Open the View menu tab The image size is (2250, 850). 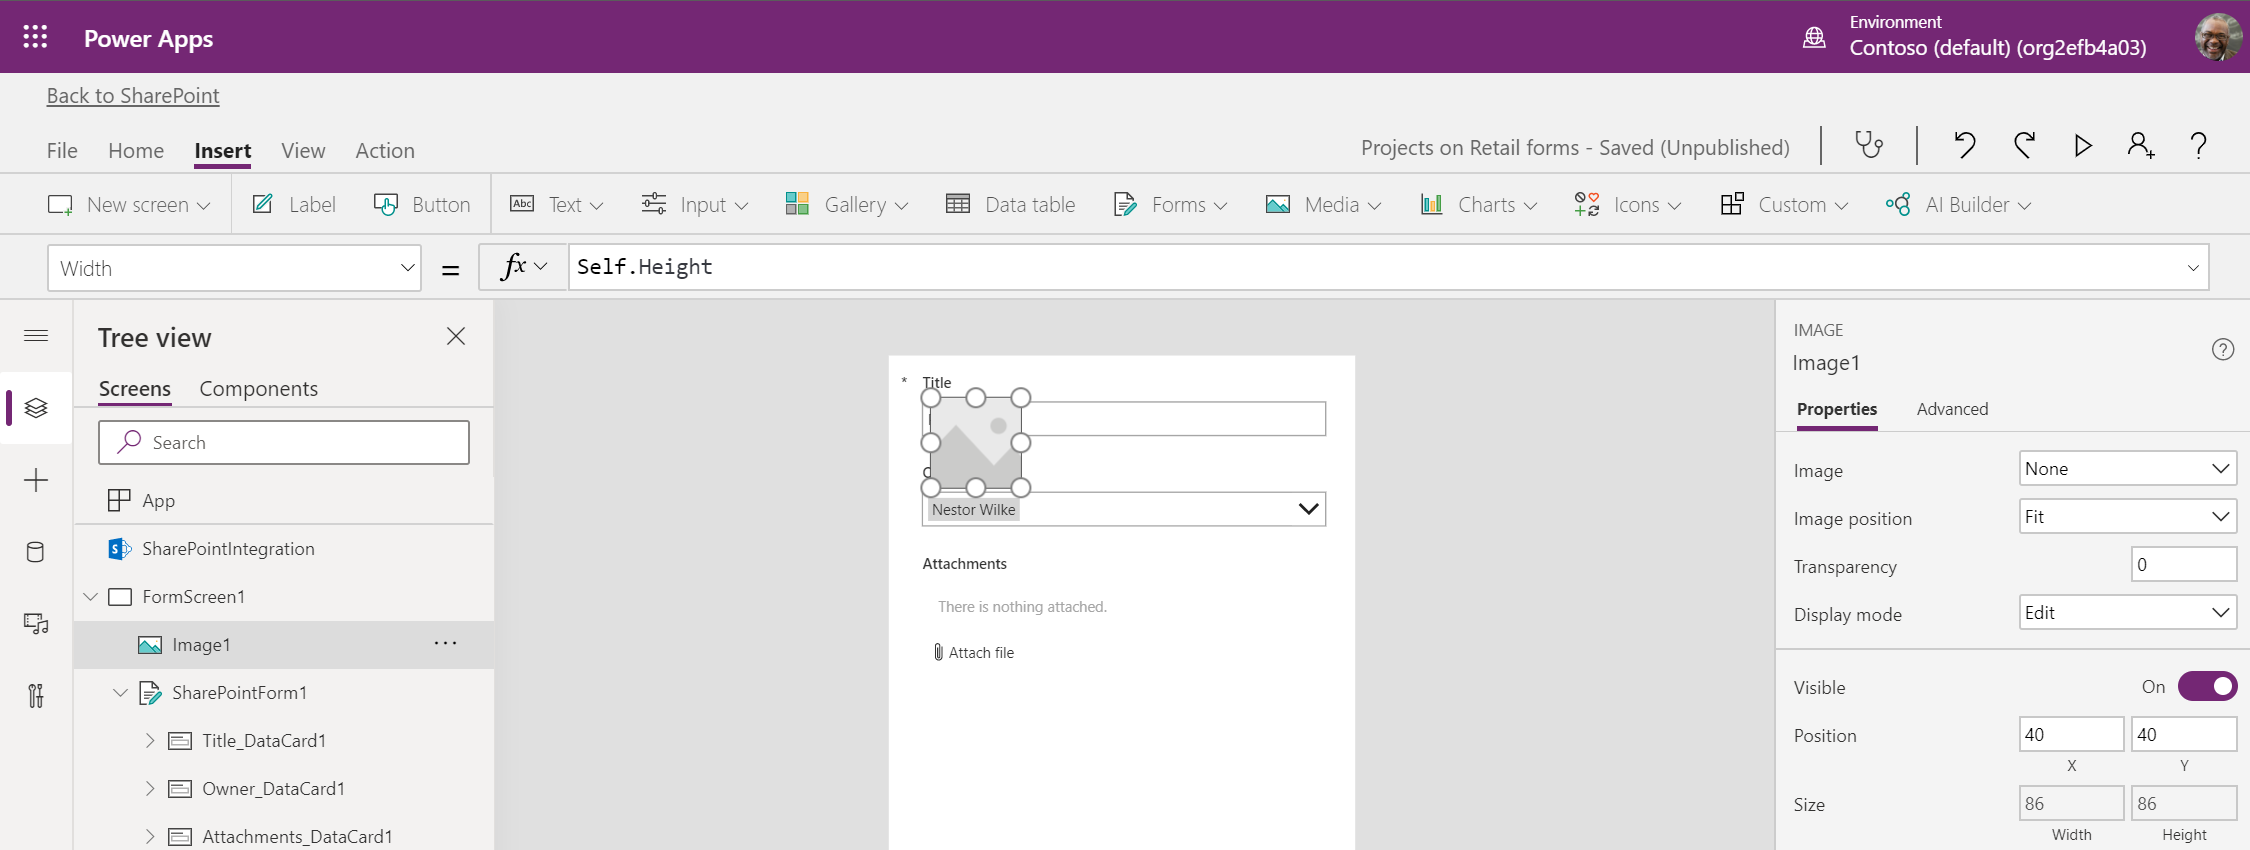click(303, 150)
